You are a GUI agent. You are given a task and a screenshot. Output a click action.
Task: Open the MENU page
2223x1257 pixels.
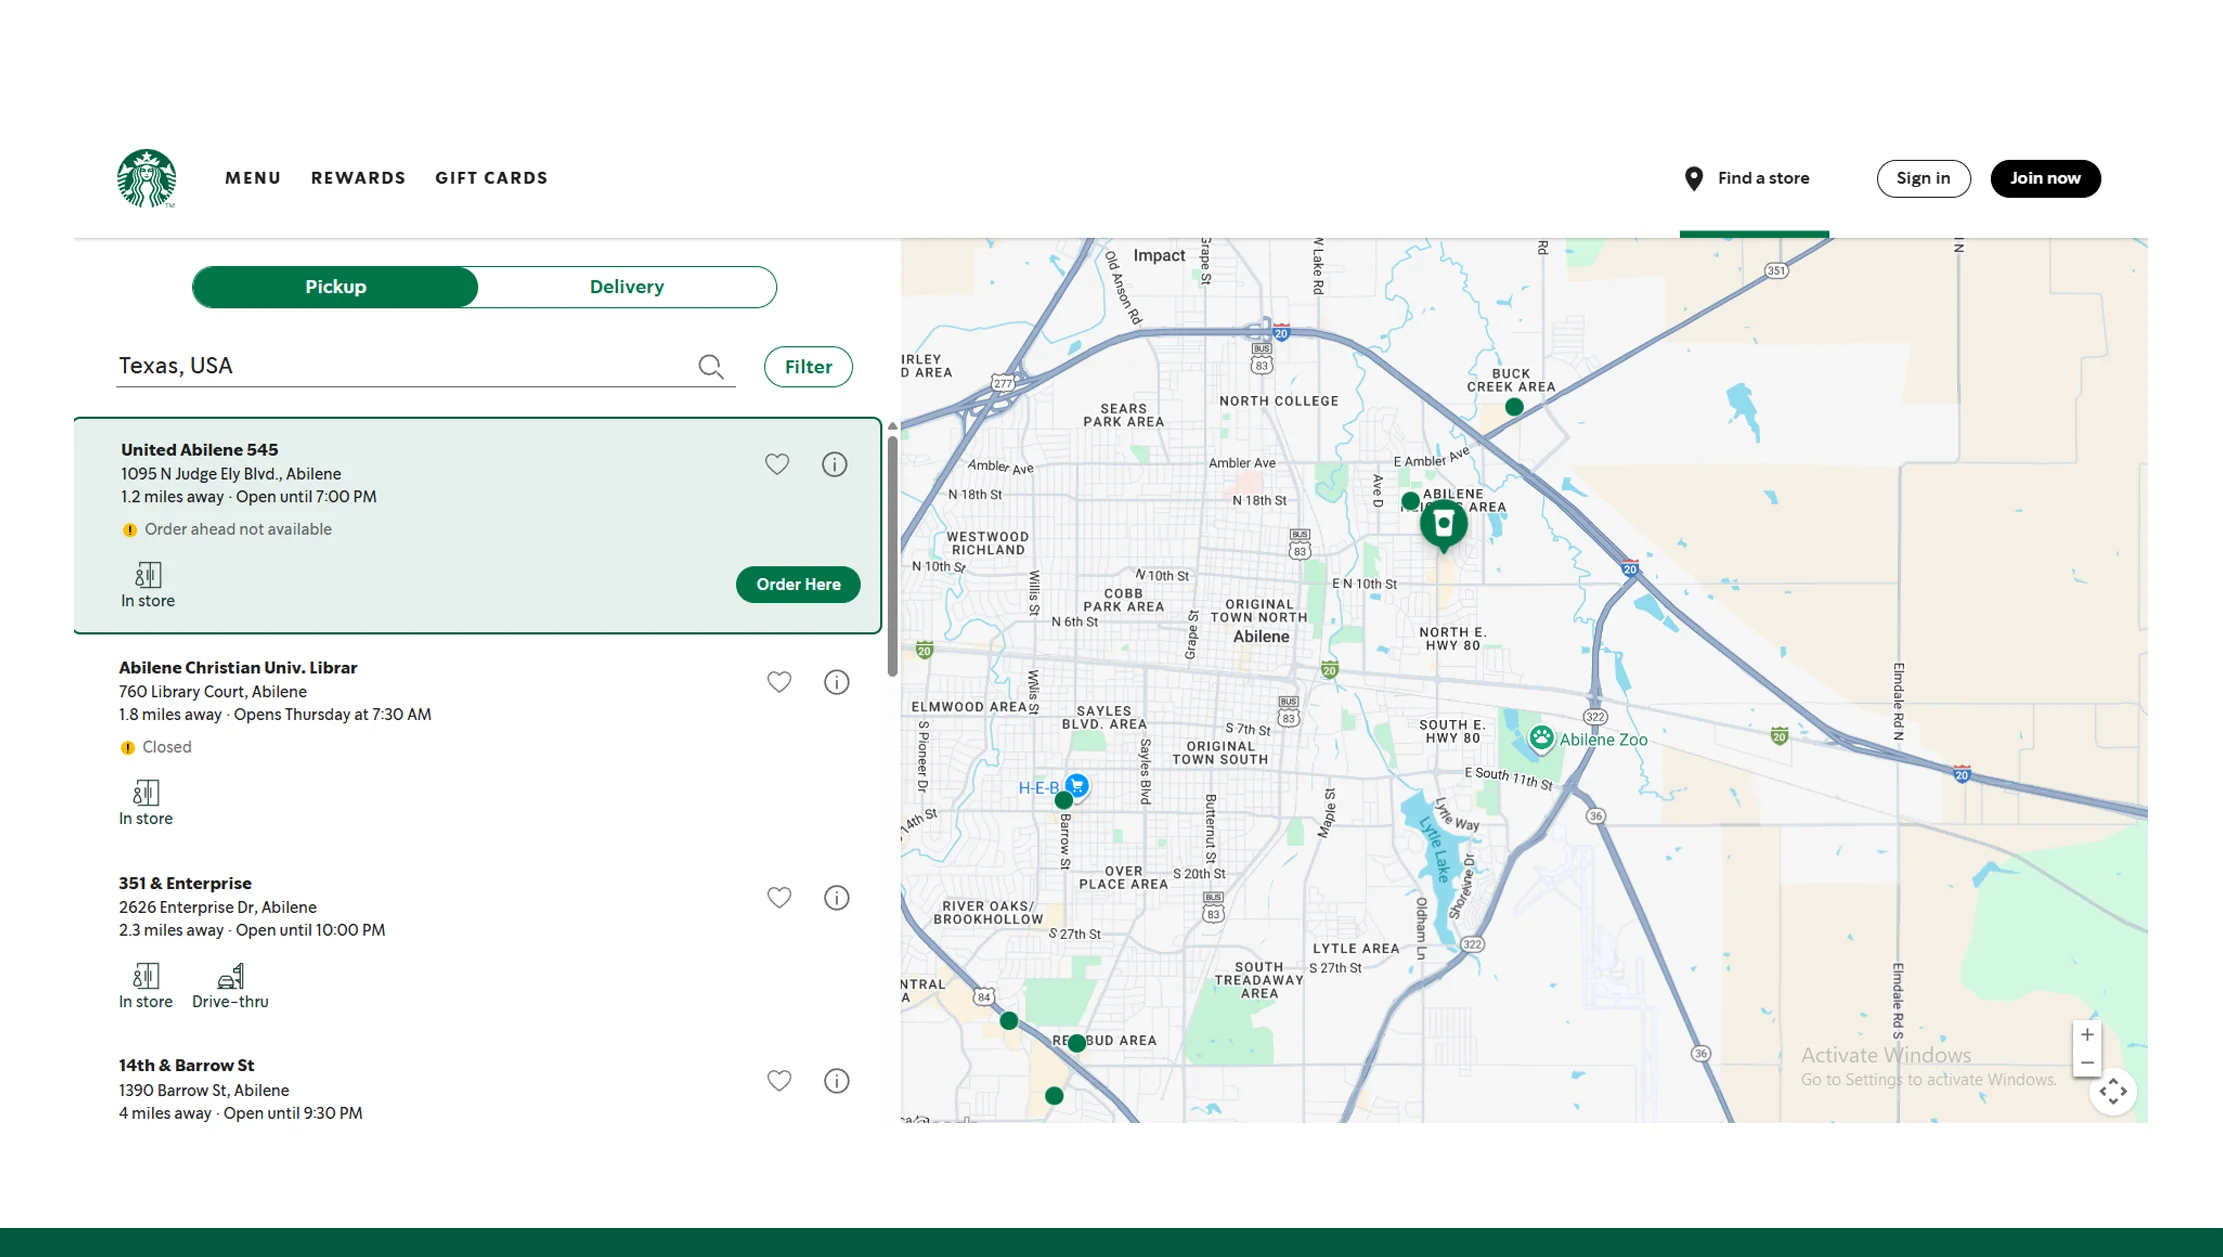pyautogui.click(x=253, y=178)
